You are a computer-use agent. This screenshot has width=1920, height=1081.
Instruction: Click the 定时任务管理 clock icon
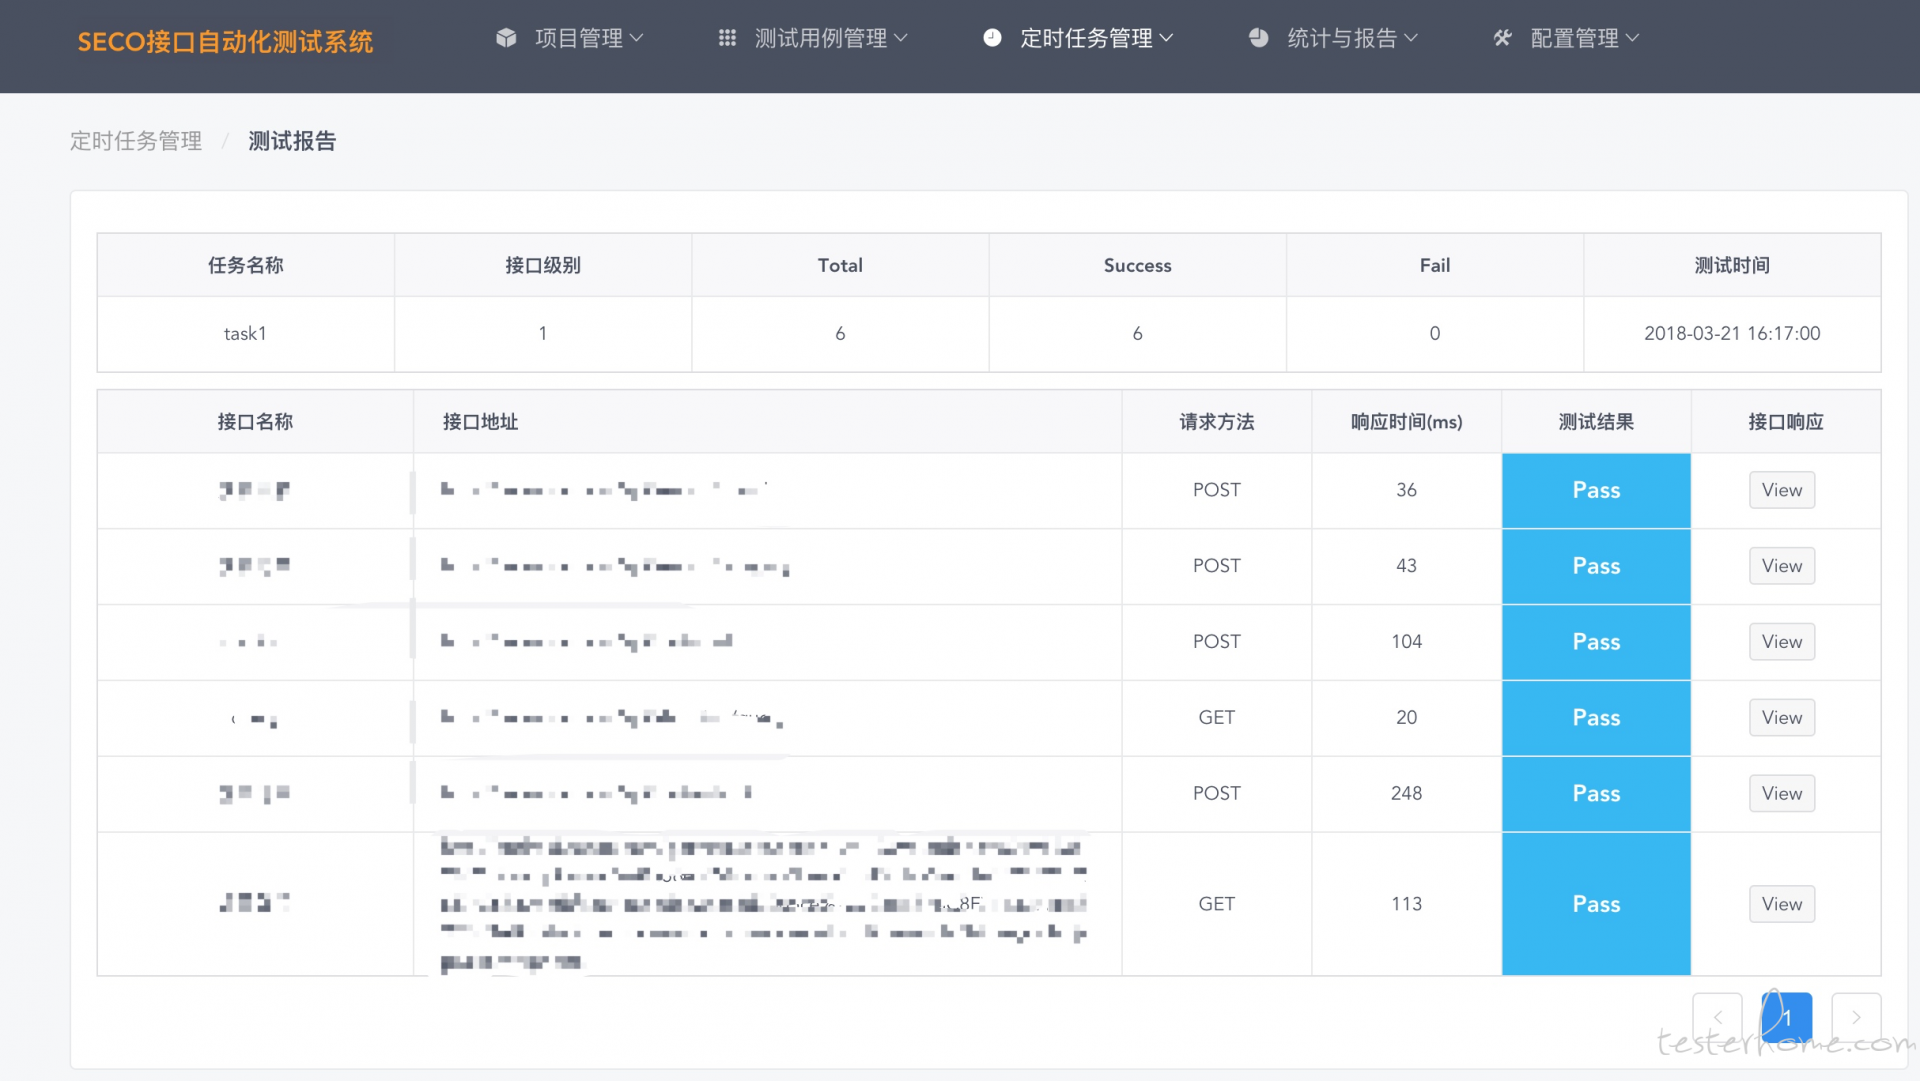click(992, 38)
